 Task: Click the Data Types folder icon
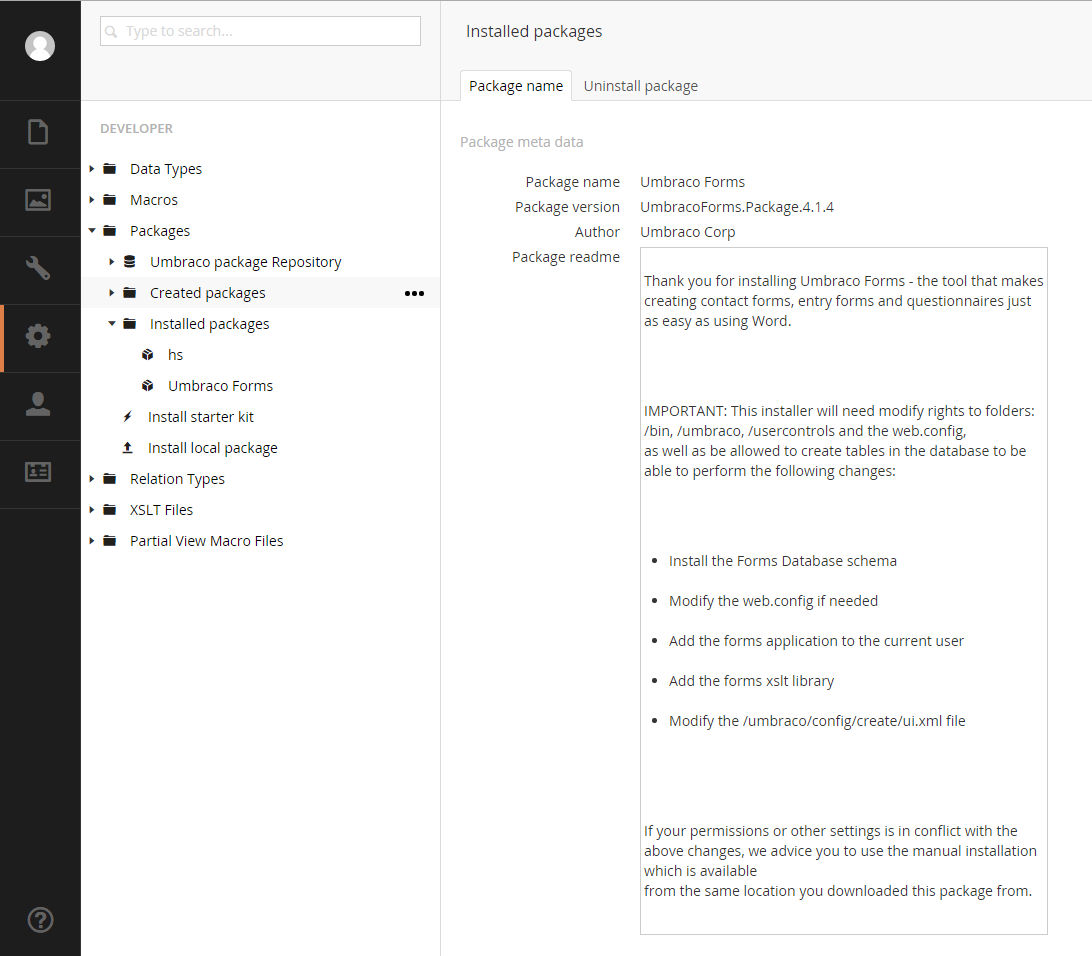tap(110, 169)
